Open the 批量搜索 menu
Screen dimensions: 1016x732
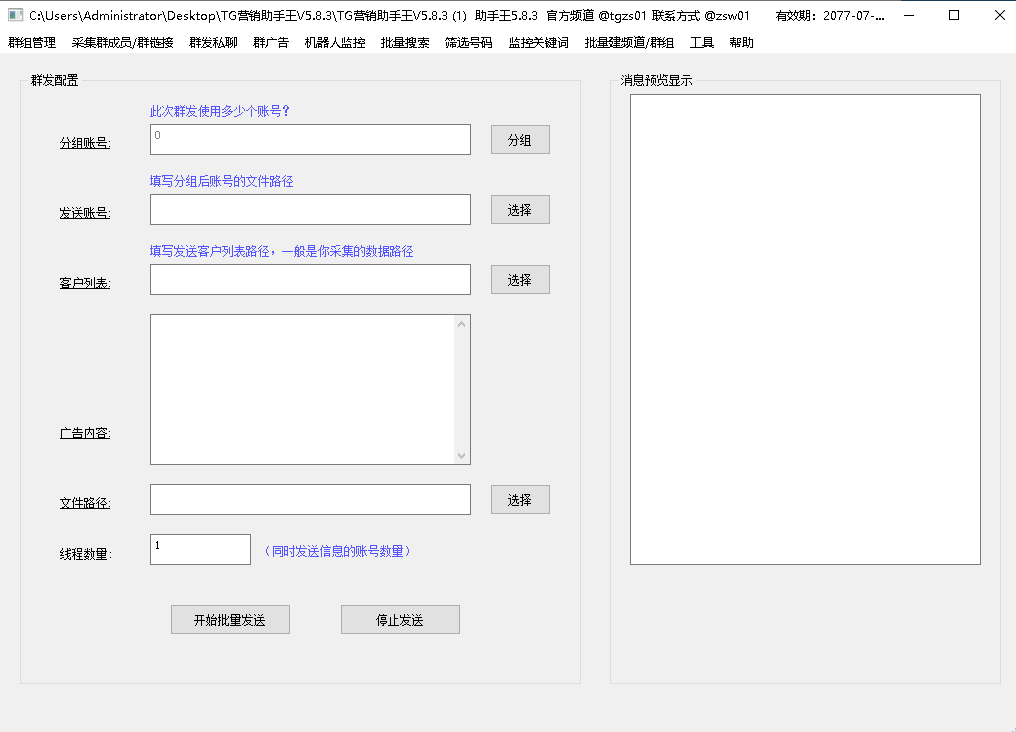[x=405, y=43]
